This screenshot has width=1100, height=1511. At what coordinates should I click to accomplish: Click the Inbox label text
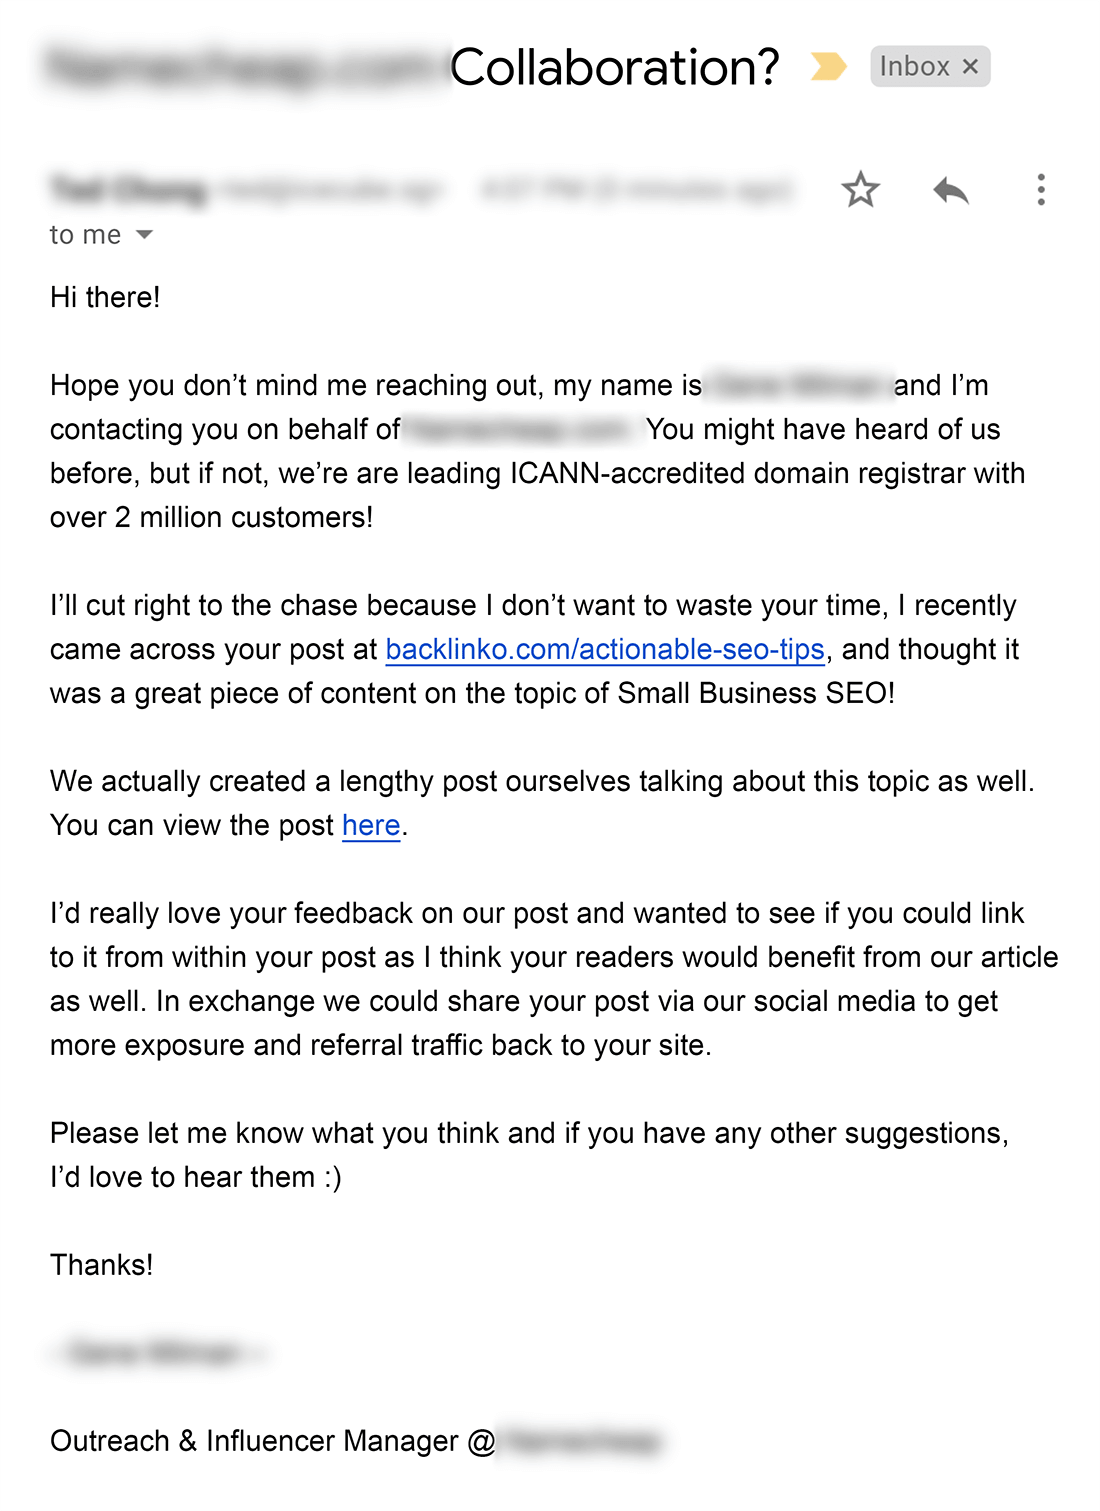click(x=915, y=67)
